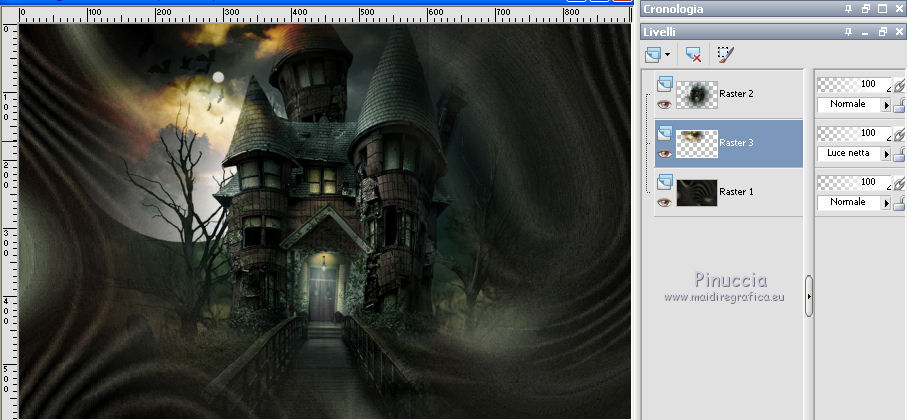Toggle visibility of Raster 3 layer
Viewport: 907px width, 420px height.
point(664,153)
